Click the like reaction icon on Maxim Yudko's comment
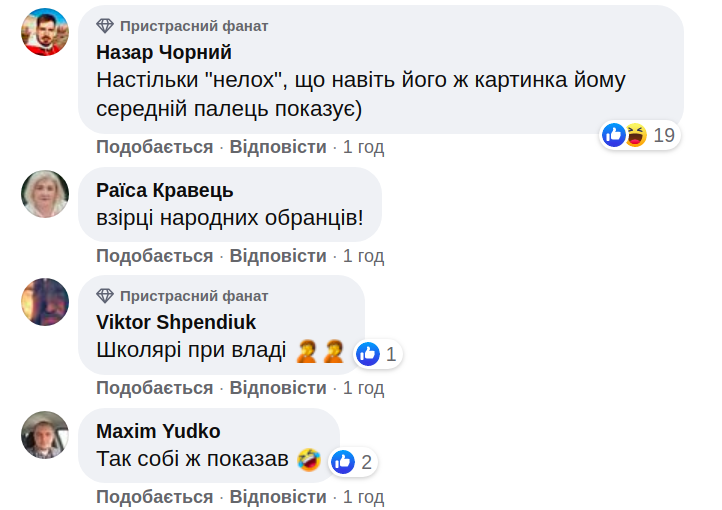 343,461
